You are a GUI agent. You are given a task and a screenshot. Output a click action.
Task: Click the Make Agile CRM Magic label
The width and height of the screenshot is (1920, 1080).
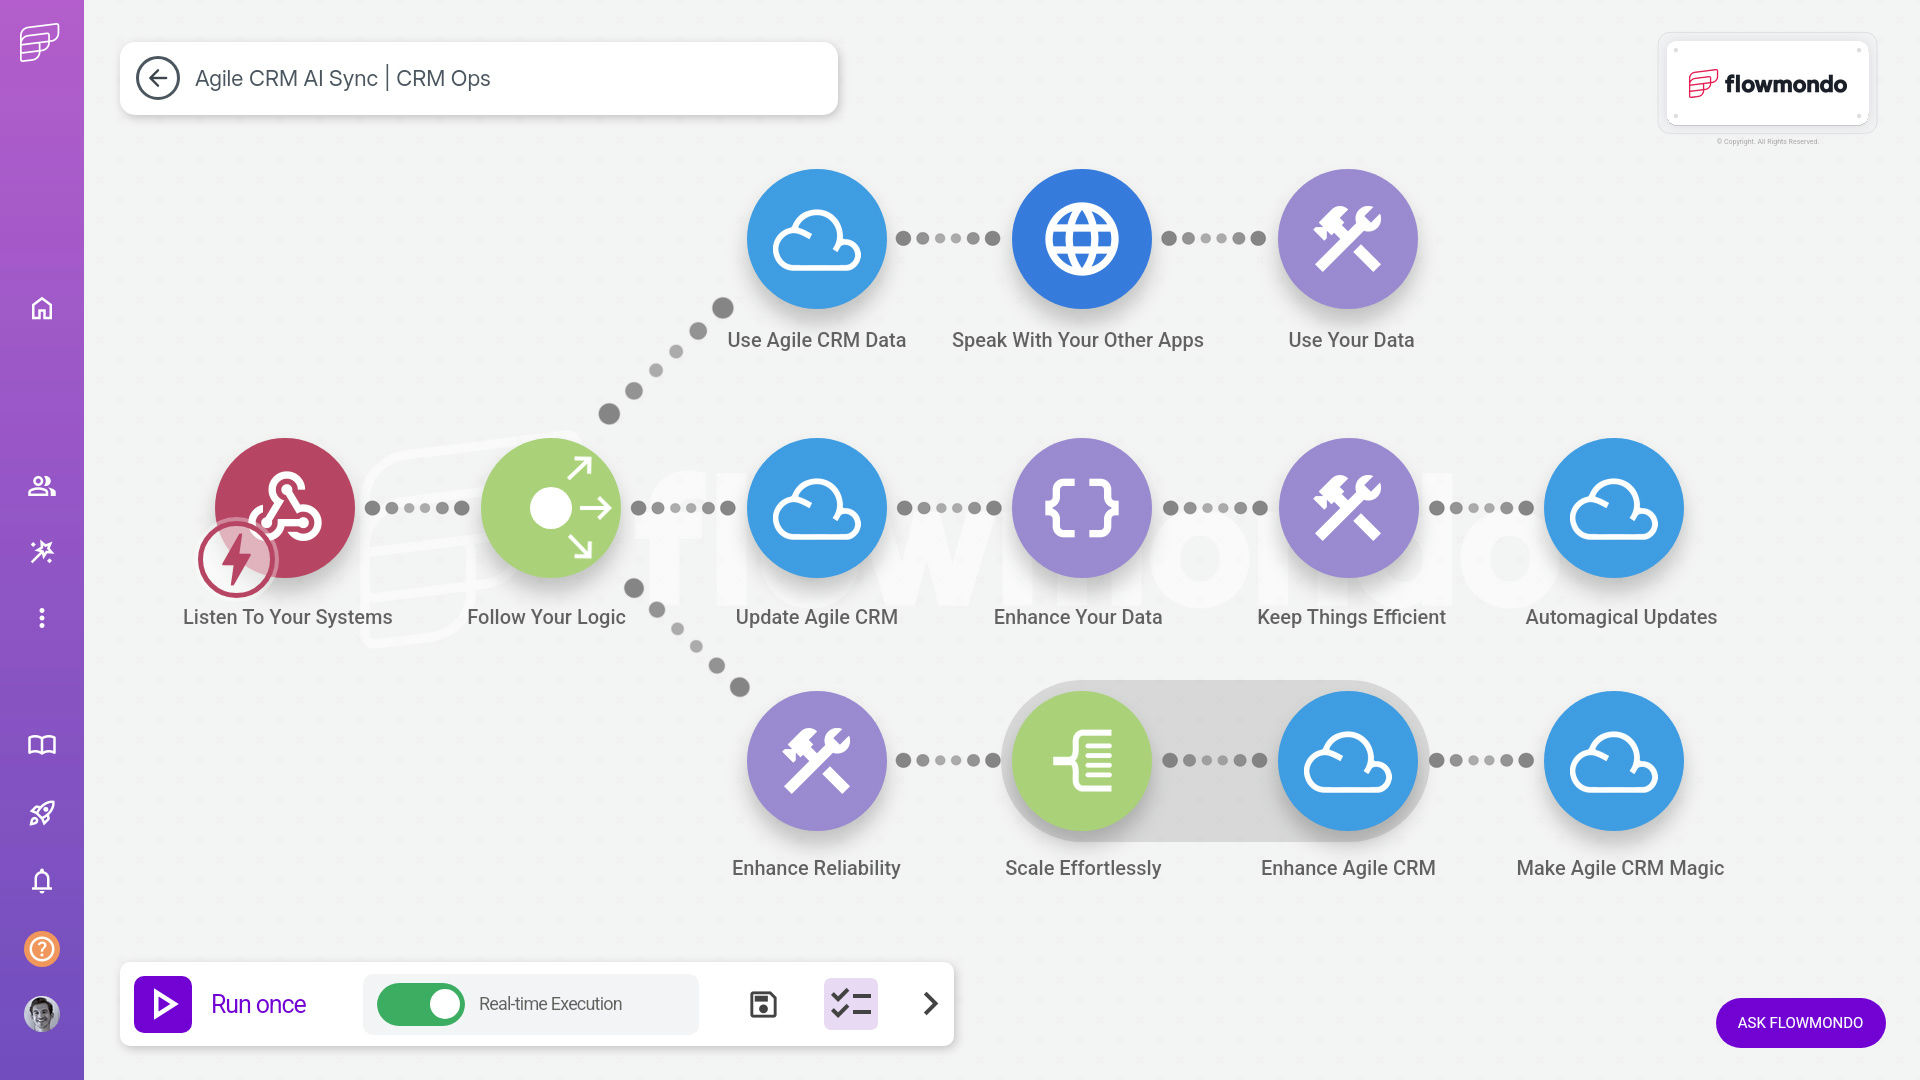tap(1620, 868)
